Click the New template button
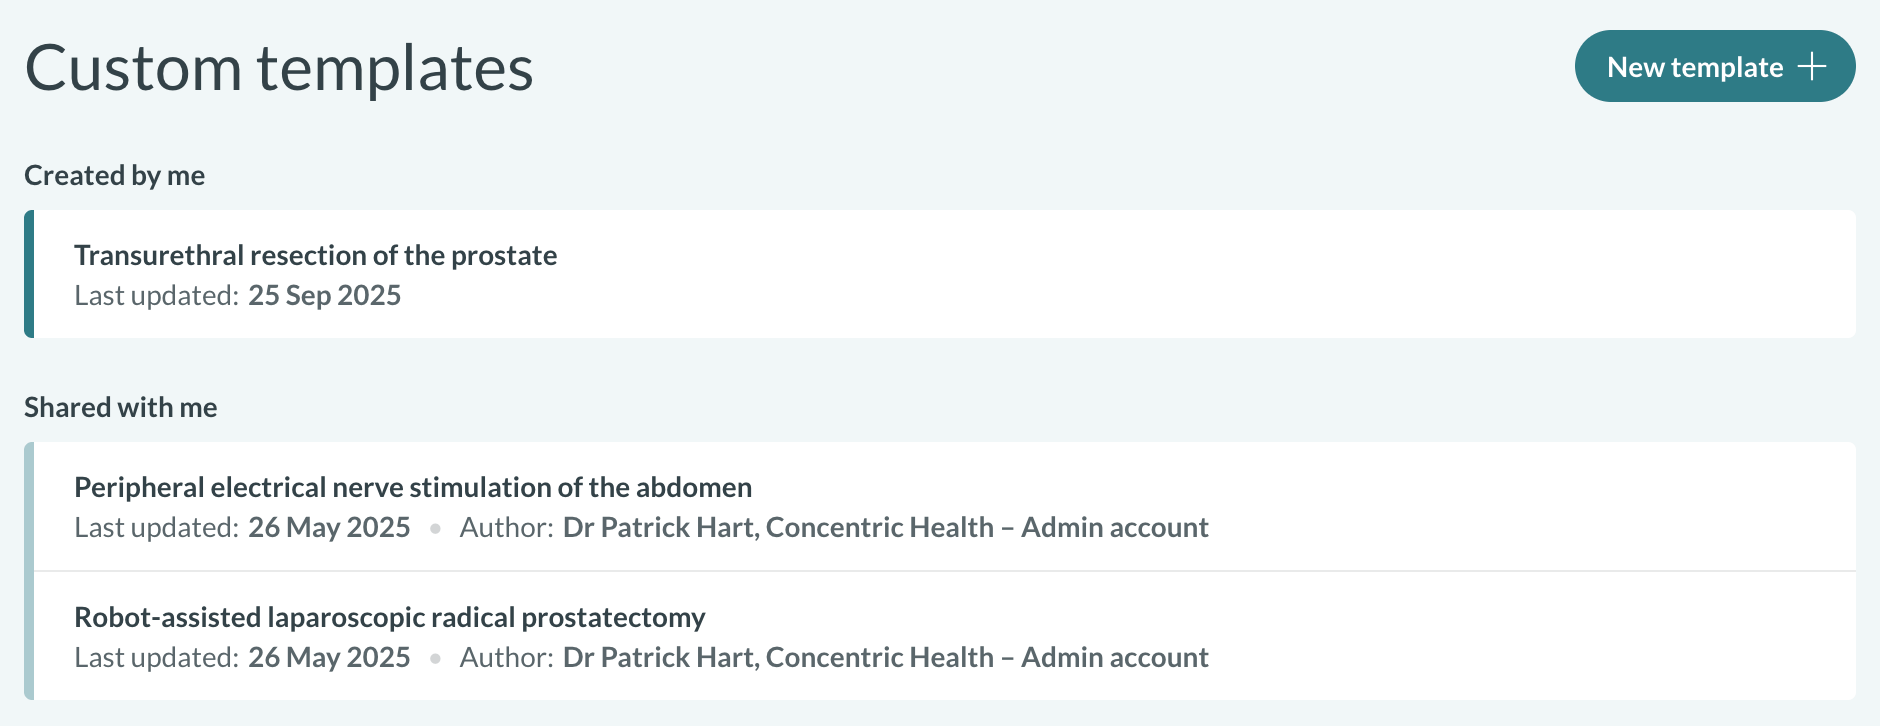This screenshot has height=726, width=1880. click(x=1694, y=67)
